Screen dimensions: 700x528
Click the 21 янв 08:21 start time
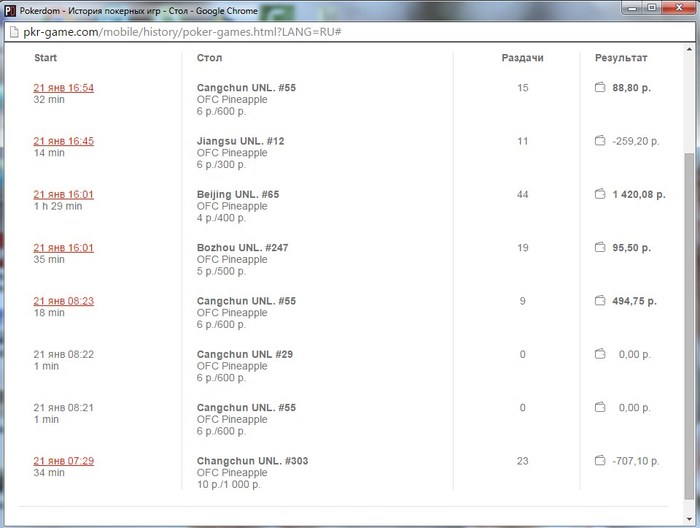(x=63, y=407)
